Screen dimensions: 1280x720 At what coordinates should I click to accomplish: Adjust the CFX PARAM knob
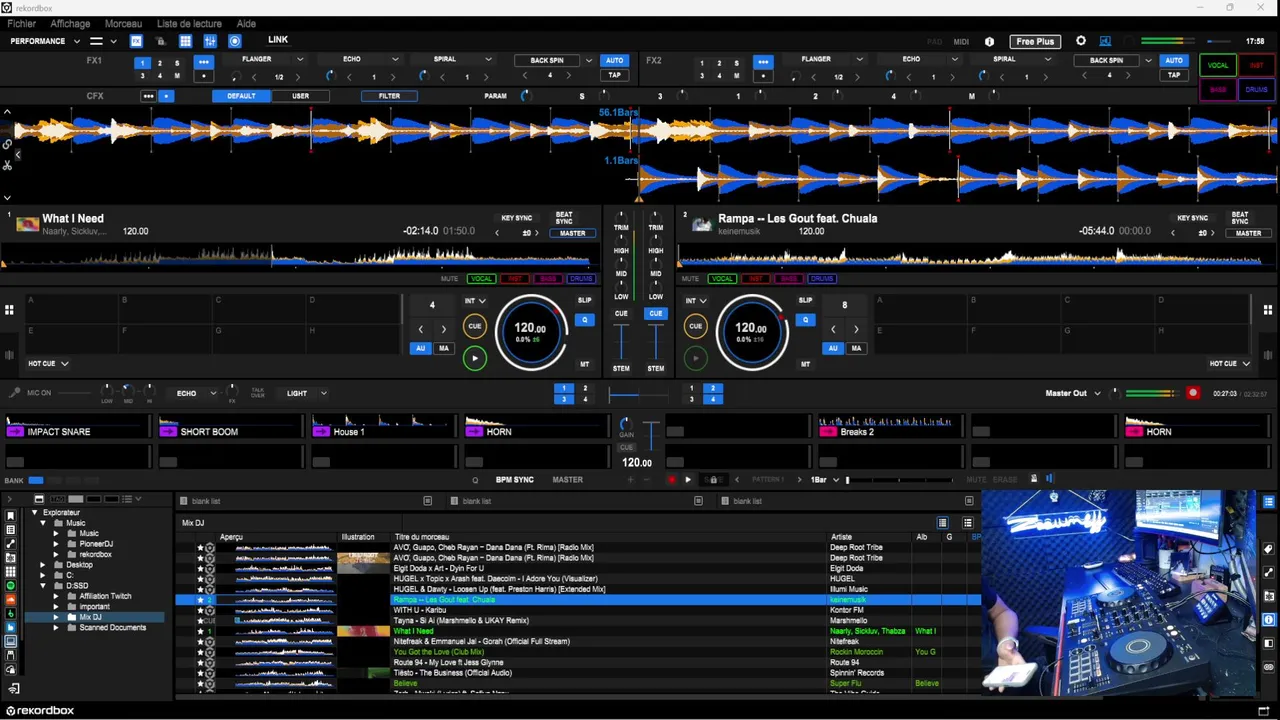(525, 96)
